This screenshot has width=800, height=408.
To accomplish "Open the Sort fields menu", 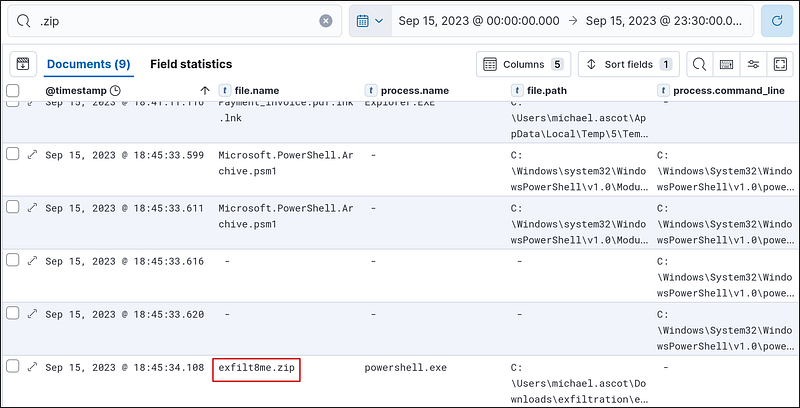I will click(629, 64).
